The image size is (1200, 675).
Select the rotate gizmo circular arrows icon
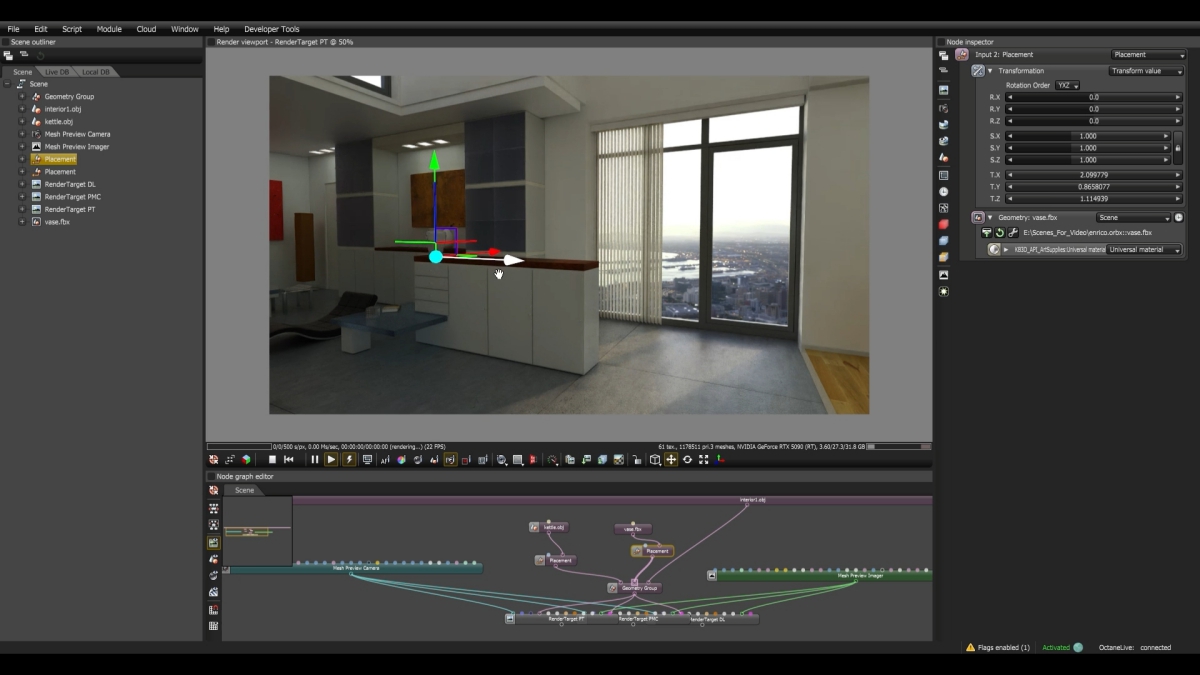(687, 460)
